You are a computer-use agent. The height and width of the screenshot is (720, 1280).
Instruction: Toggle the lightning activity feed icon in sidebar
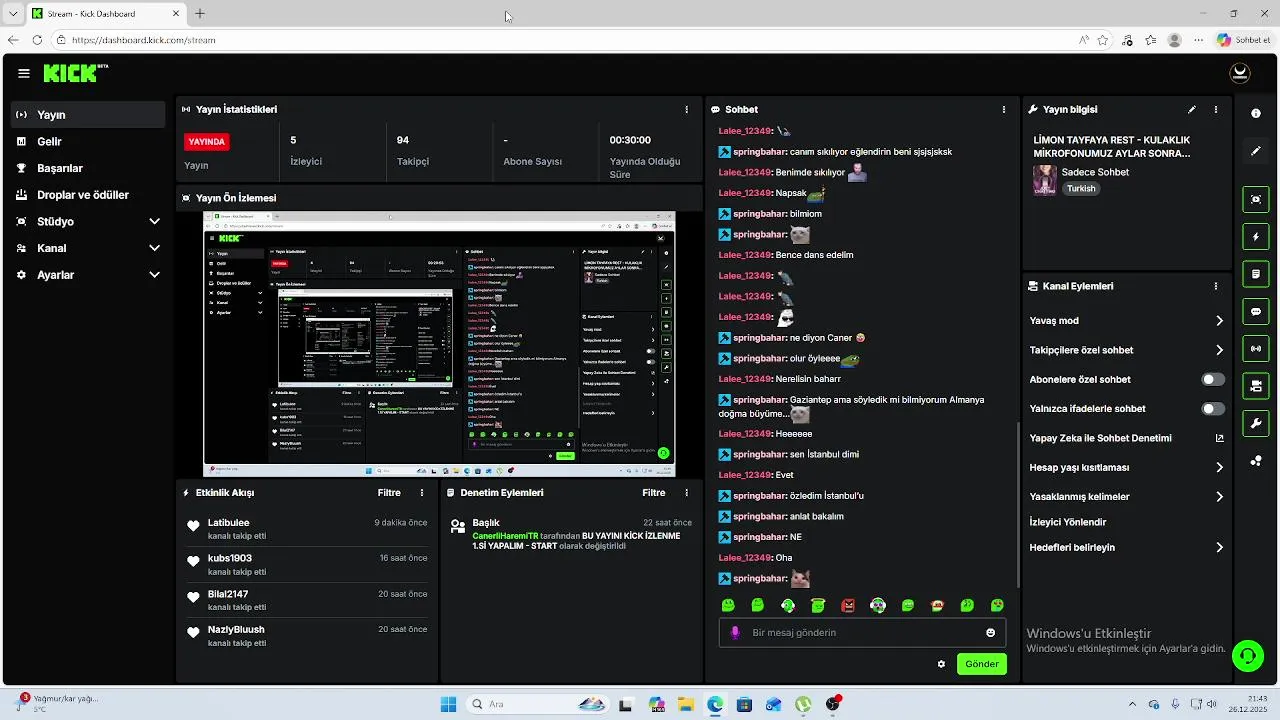coord(1256,237)
